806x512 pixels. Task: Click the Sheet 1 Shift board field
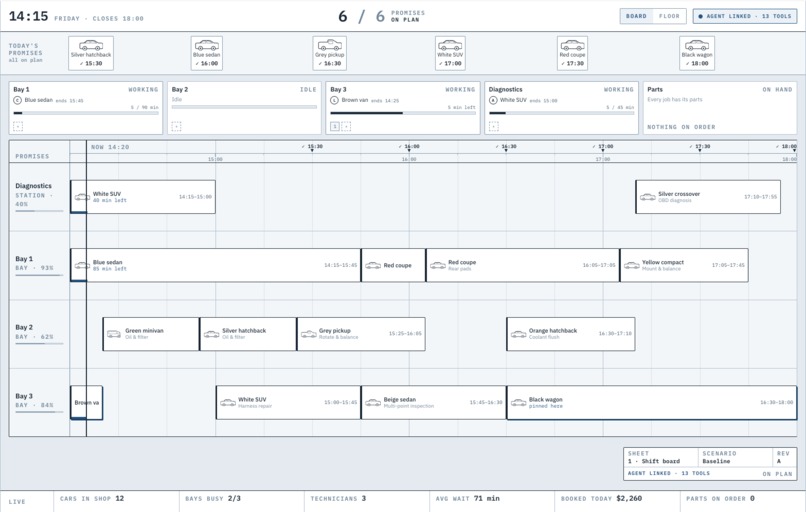(x=661, y=457)
